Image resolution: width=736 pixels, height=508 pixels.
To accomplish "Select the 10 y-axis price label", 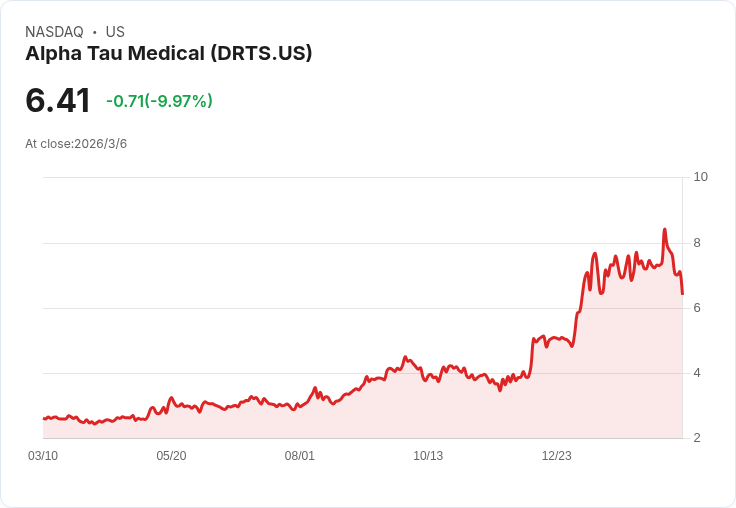I will [700, 177].
